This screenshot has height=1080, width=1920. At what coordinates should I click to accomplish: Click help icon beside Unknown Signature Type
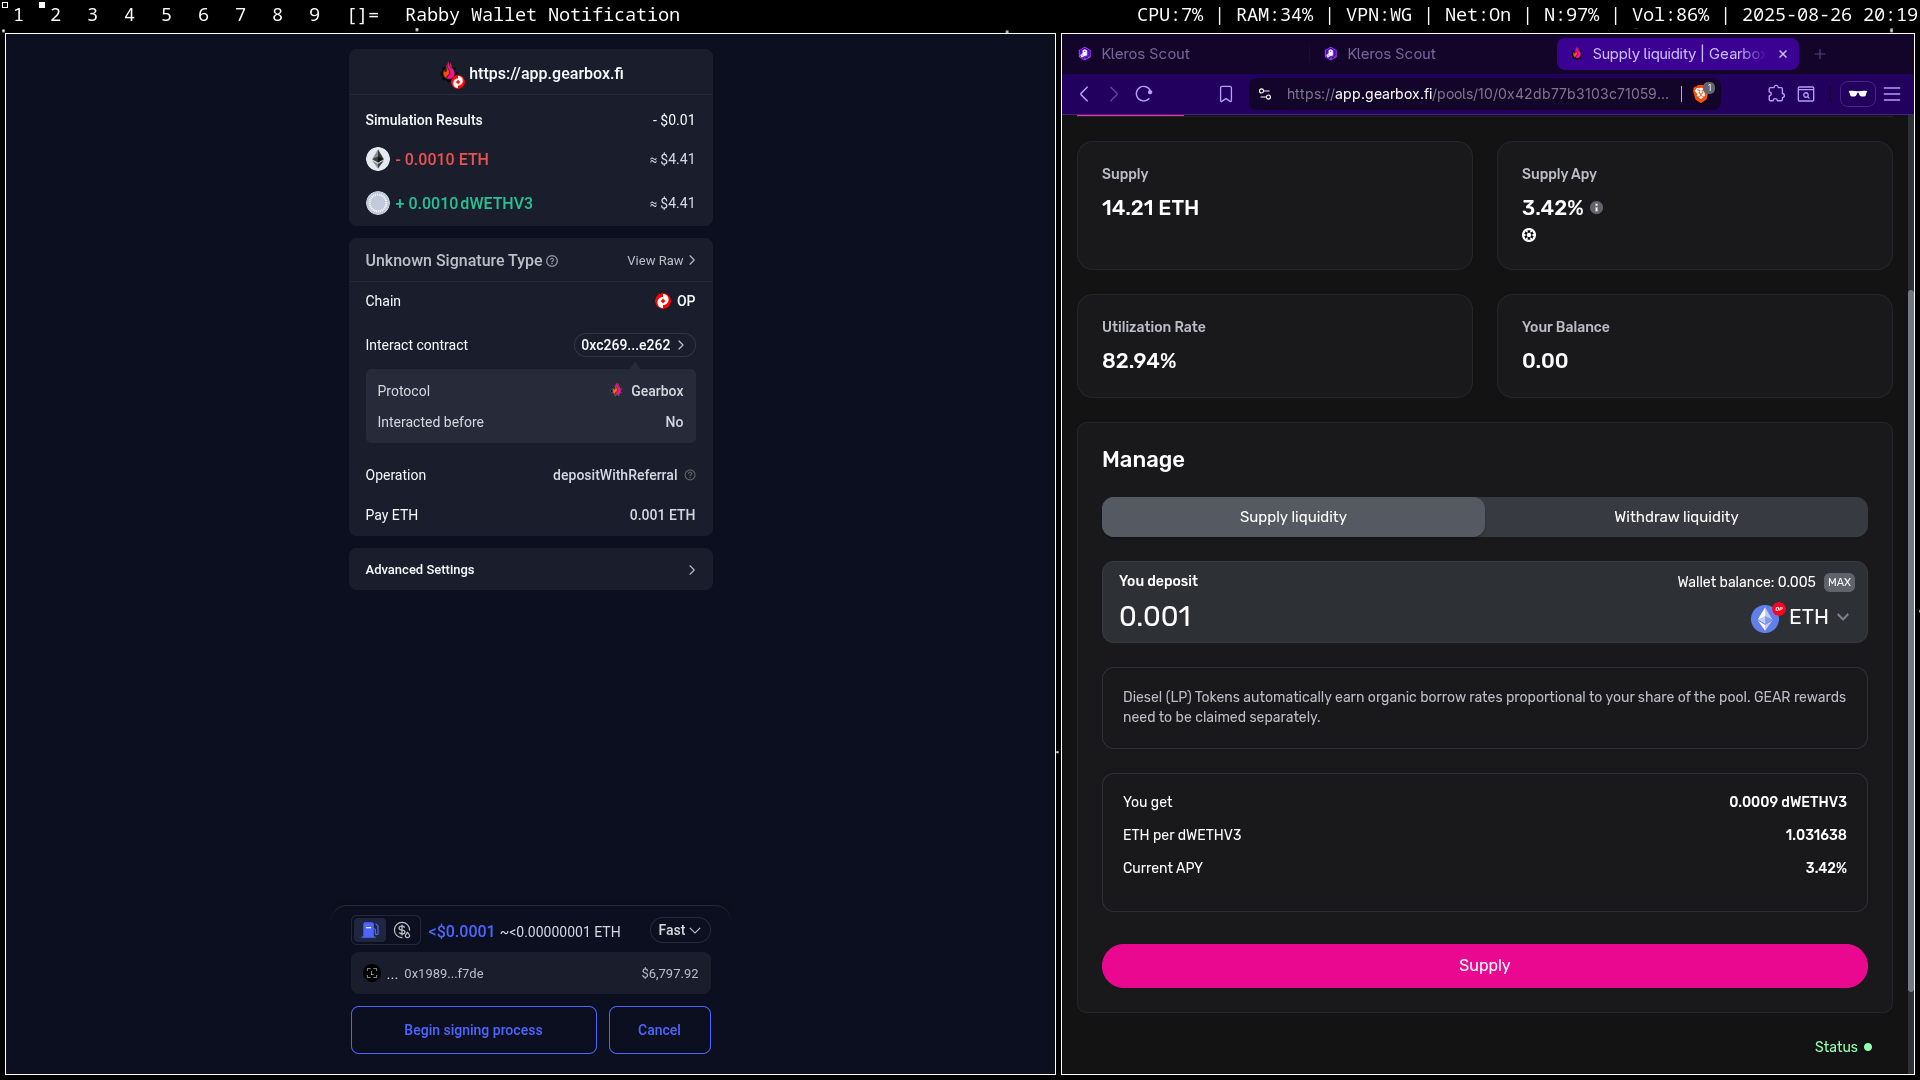[552, 261]
